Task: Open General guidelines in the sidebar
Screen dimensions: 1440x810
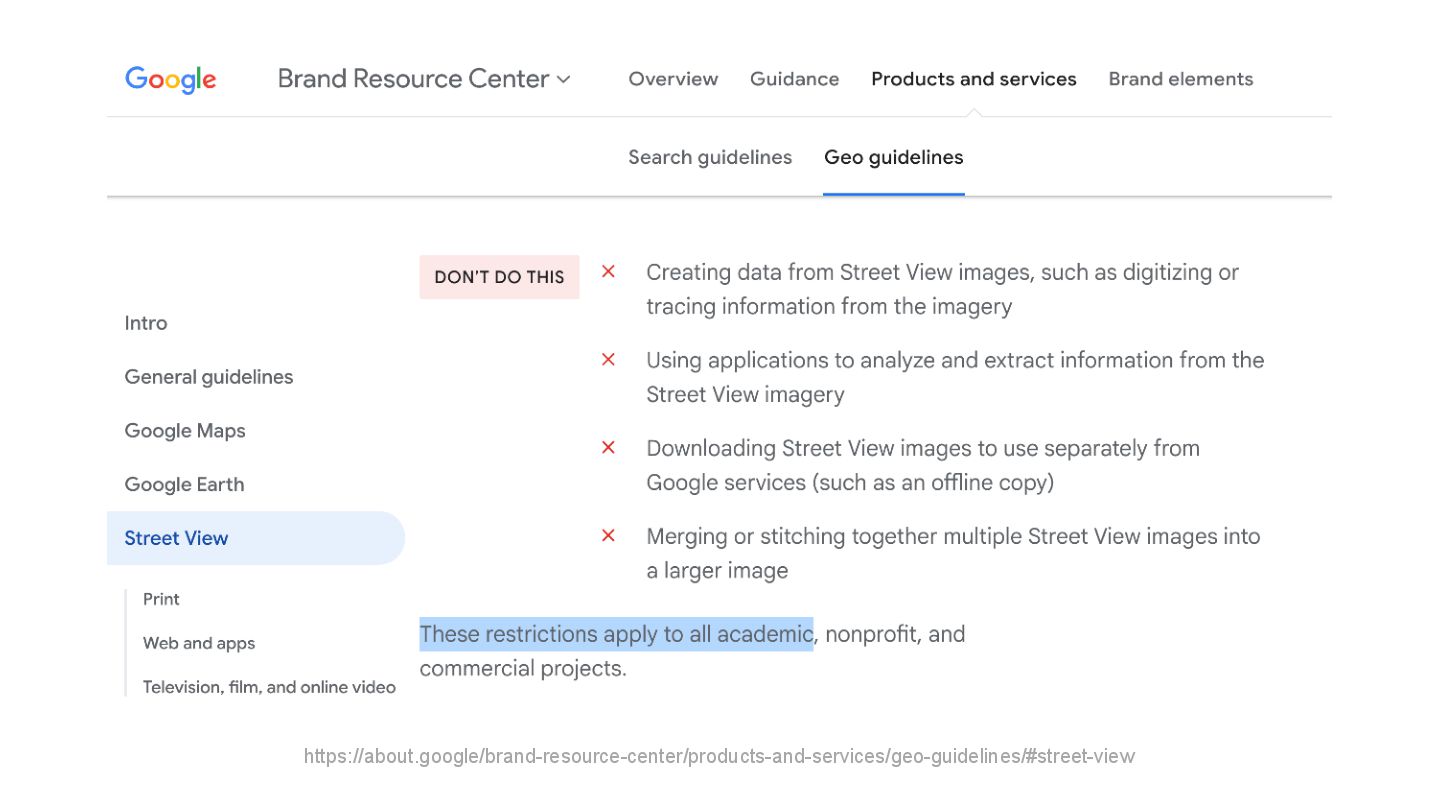Action: pyautogui.click(x=209, y=377)
